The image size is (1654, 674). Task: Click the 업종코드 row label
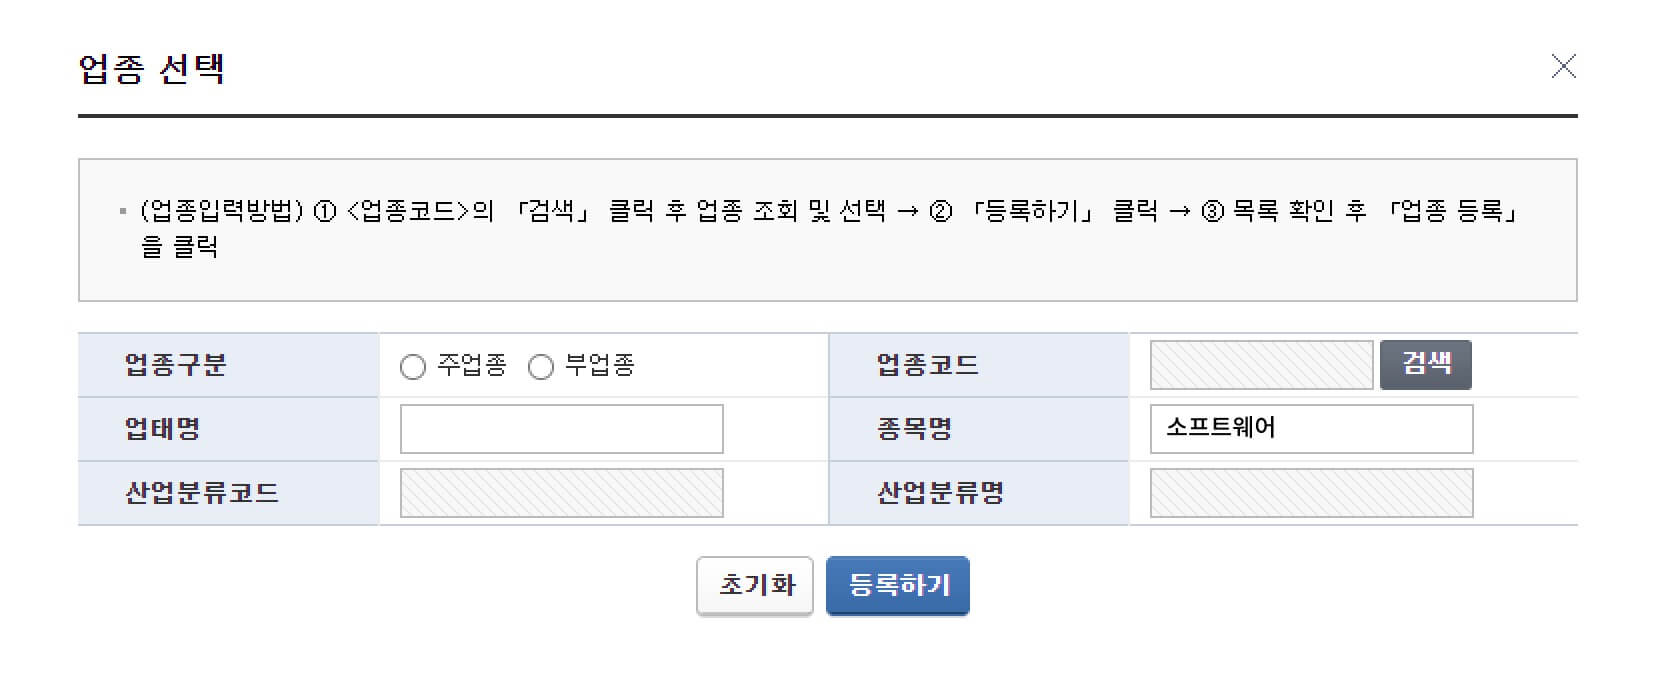(927, 365)
